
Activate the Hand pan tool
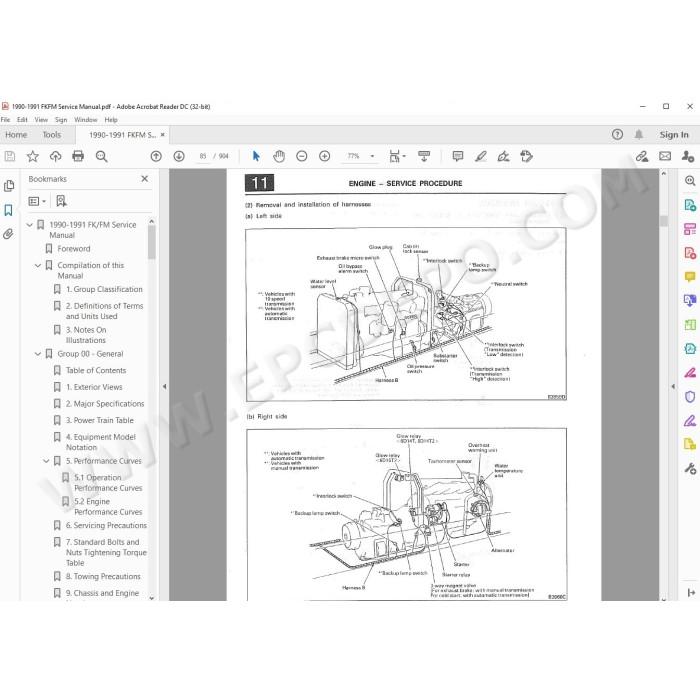pyautogui.click(x=279, y=156)
